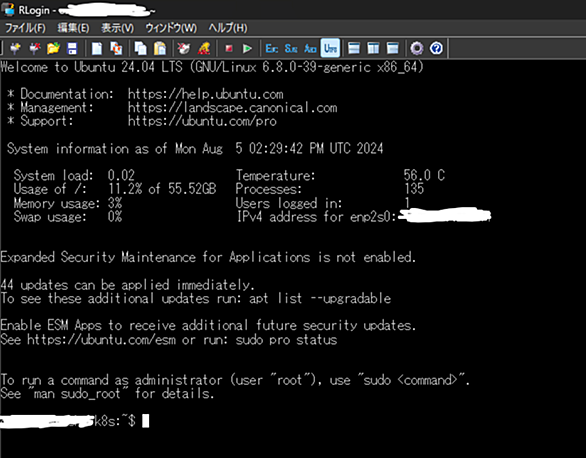The height and width of the screenshot is (458, 586).
Task: Click the reconnect page icon with orange arrows
Action: (x=116, y=48)
